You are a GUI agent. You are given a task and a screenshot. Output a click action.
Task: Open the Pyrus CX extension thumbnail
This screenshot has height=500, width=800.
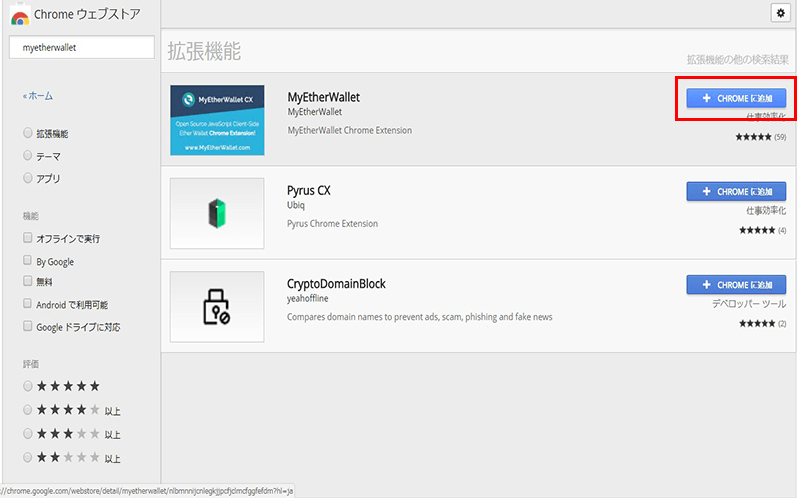click(x=217, y=213)
